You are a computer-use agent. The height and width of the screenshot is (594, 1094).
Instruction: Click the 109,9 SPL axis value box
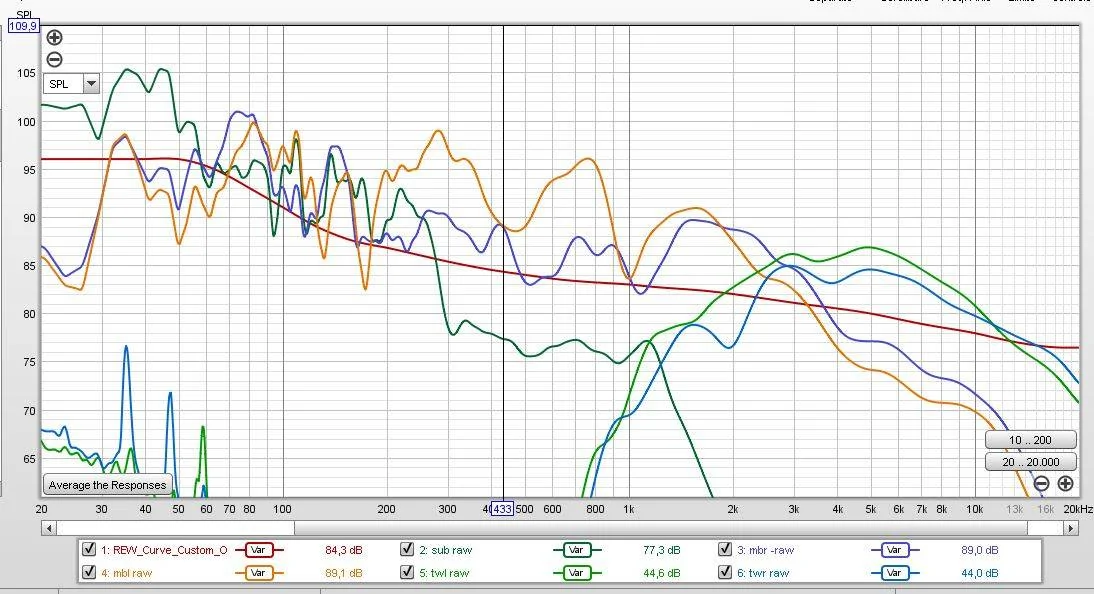coord(23,27)
